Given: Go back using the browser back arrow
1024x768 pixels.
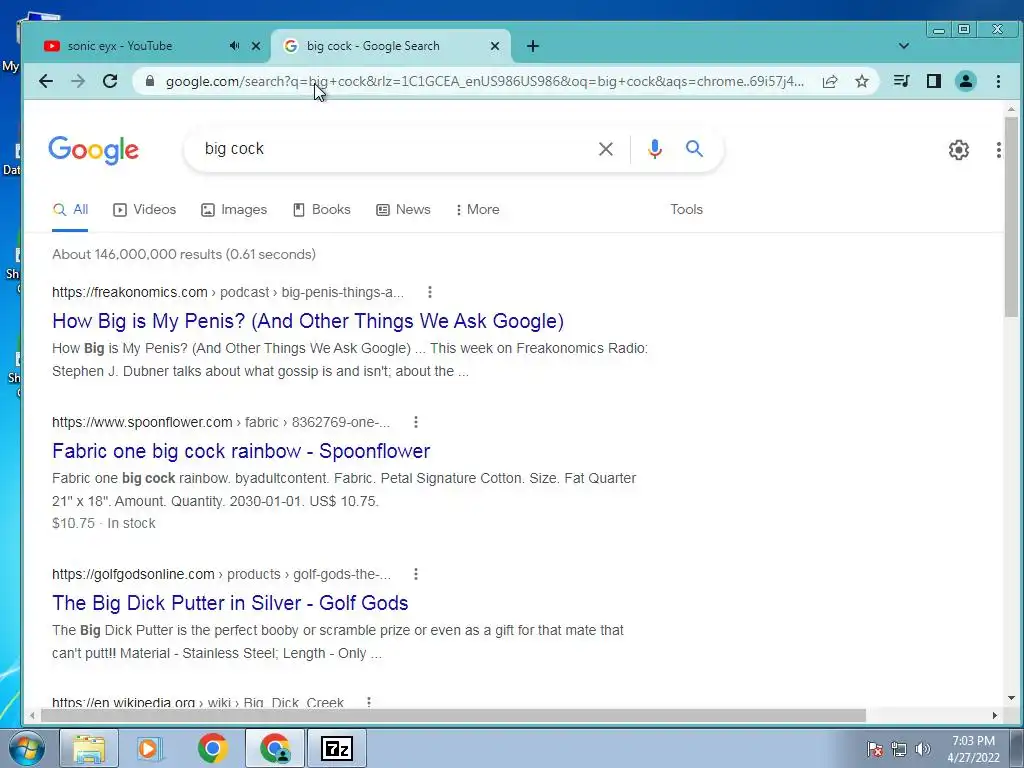Looking at the screenshot, I should (x=46, y=81).
